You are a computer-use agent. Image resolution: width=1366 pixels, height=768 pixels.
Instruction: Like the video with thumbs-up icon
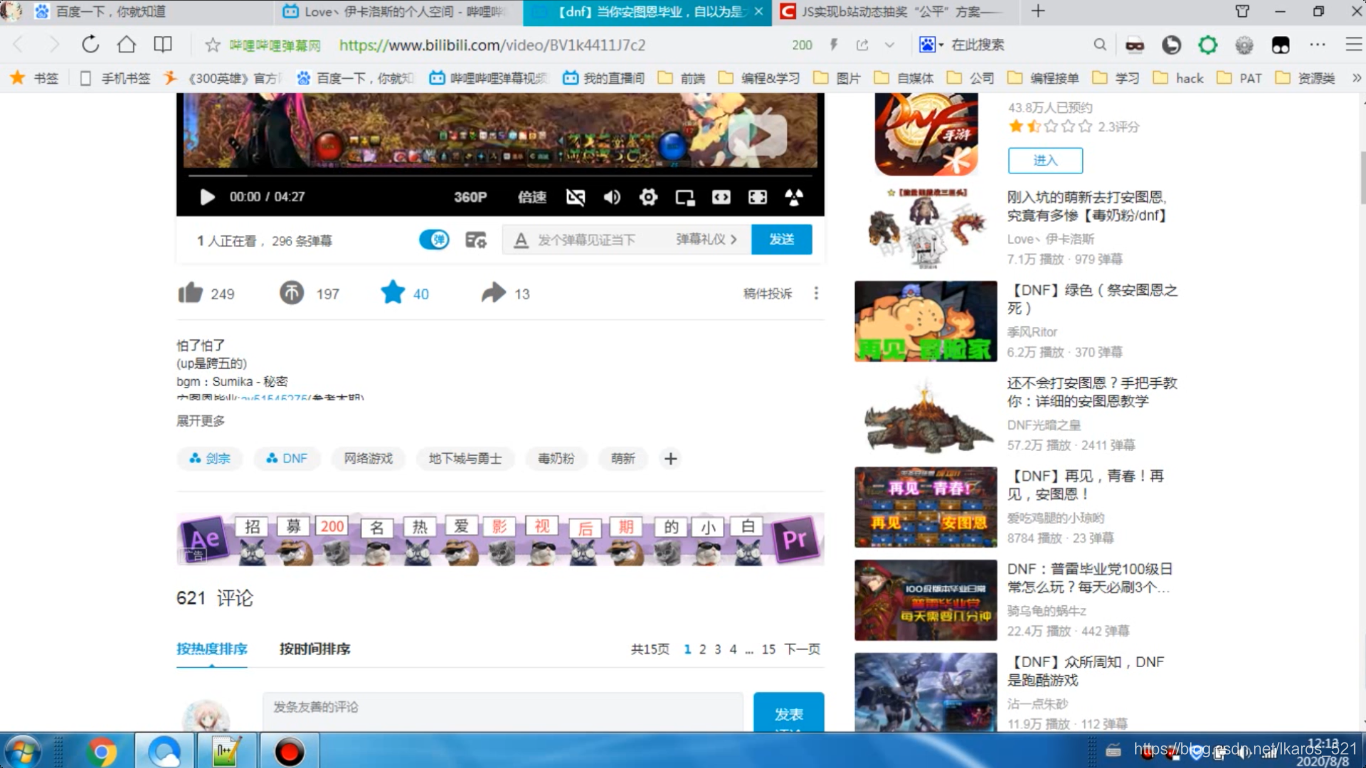(x=190, y=293)
